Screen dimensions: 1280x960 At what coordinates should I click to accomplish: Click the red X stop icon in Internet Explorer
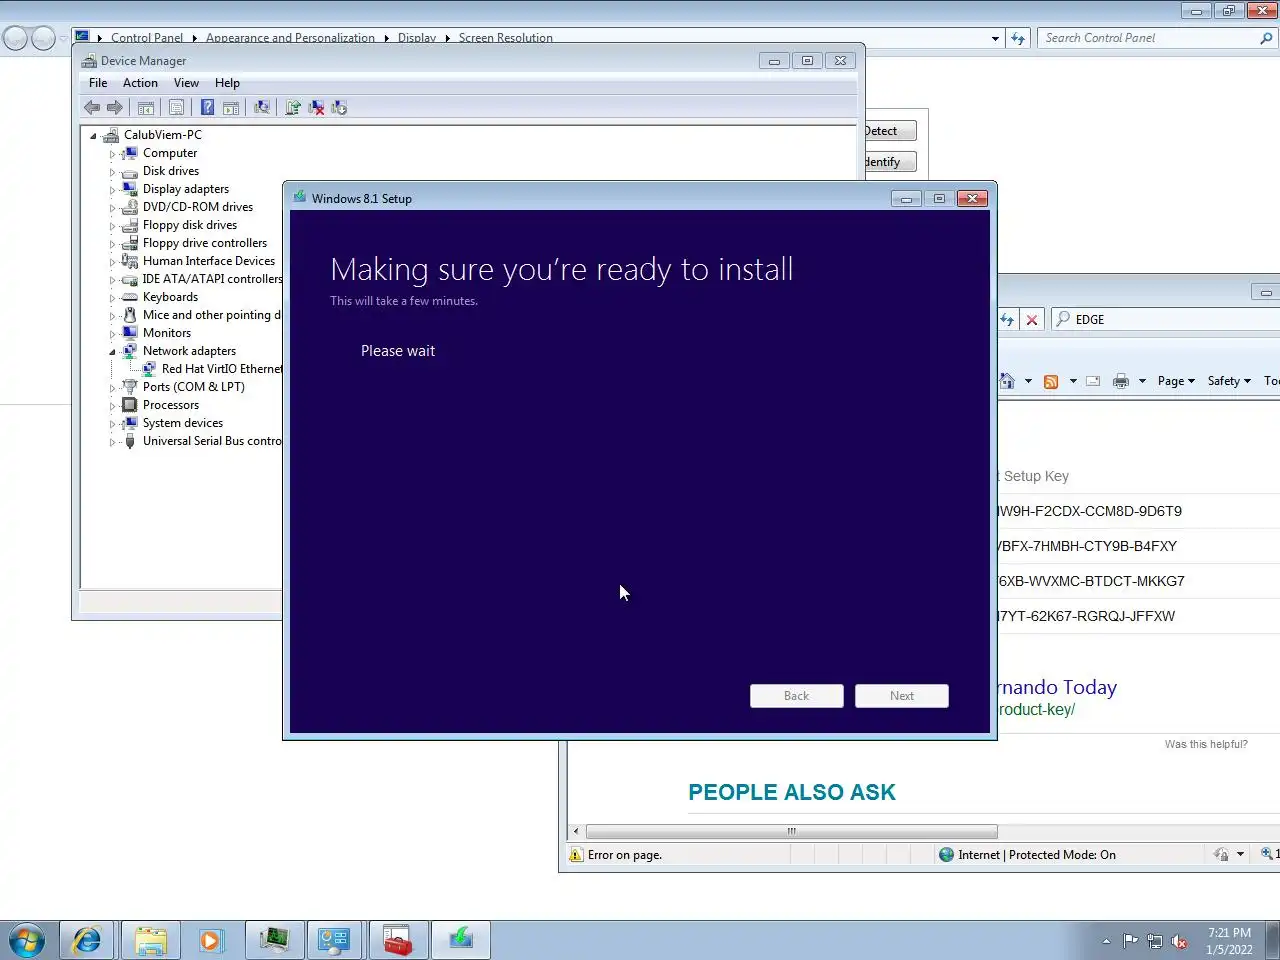pos(1032,320)
